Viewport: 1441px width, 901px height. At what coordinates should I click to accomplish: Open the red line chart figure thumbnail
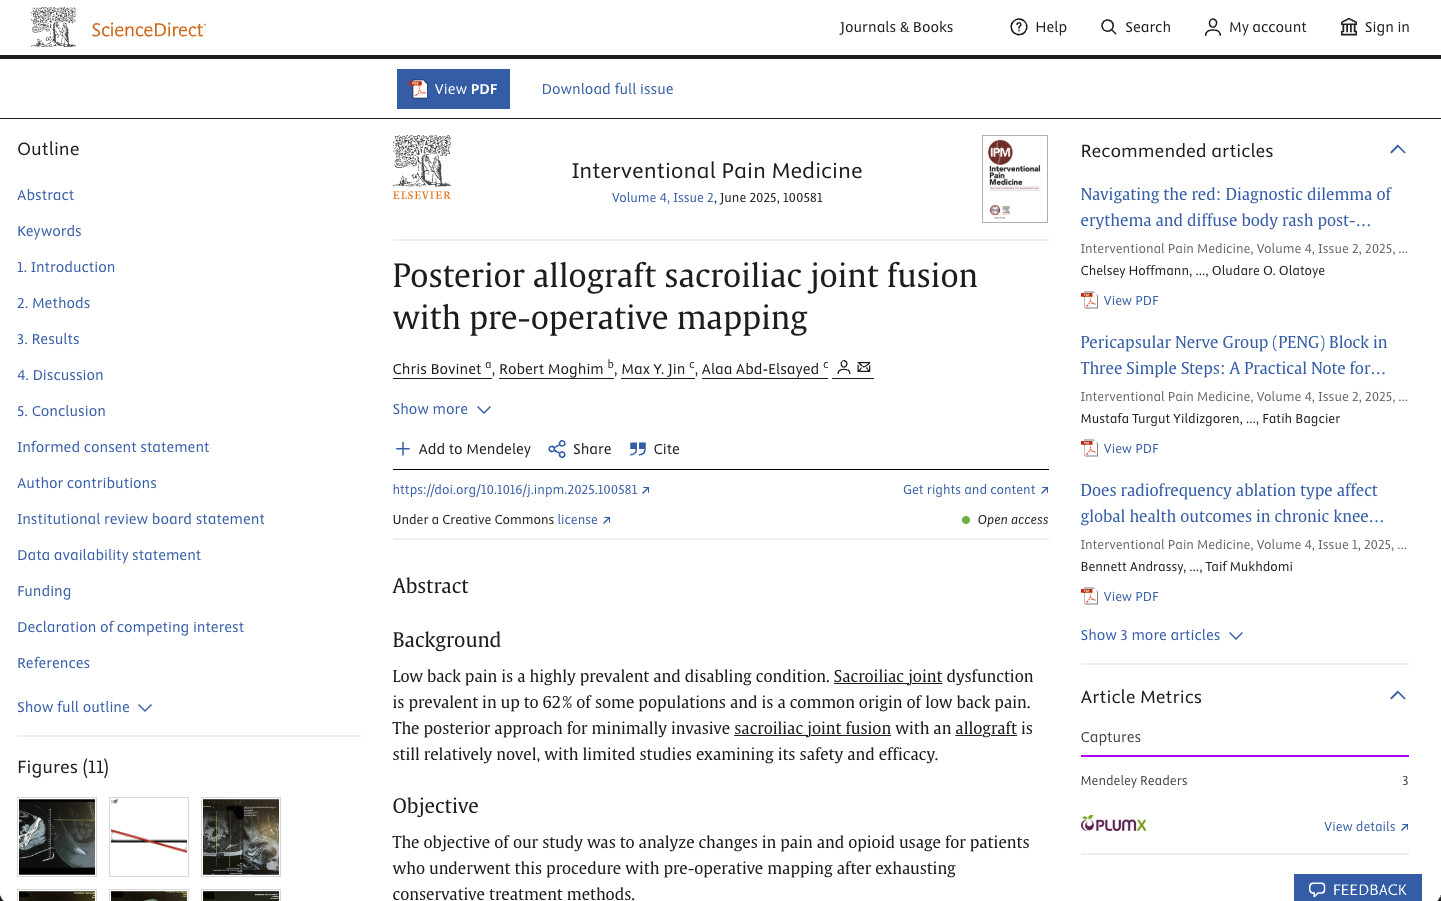pyautogui.click(x=149, y=837)
